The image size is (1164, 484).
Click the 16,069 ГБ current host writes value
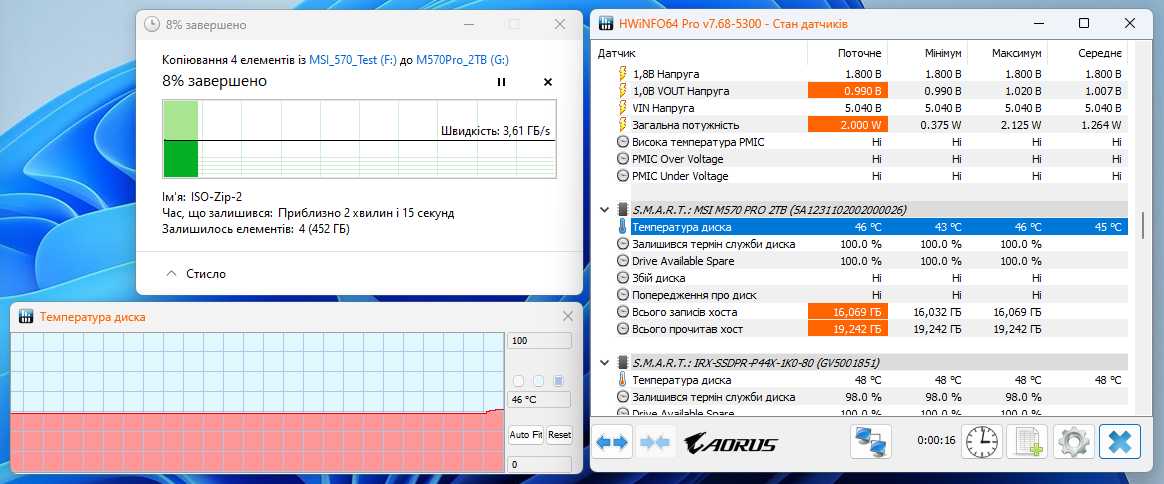tap(848, 312)
